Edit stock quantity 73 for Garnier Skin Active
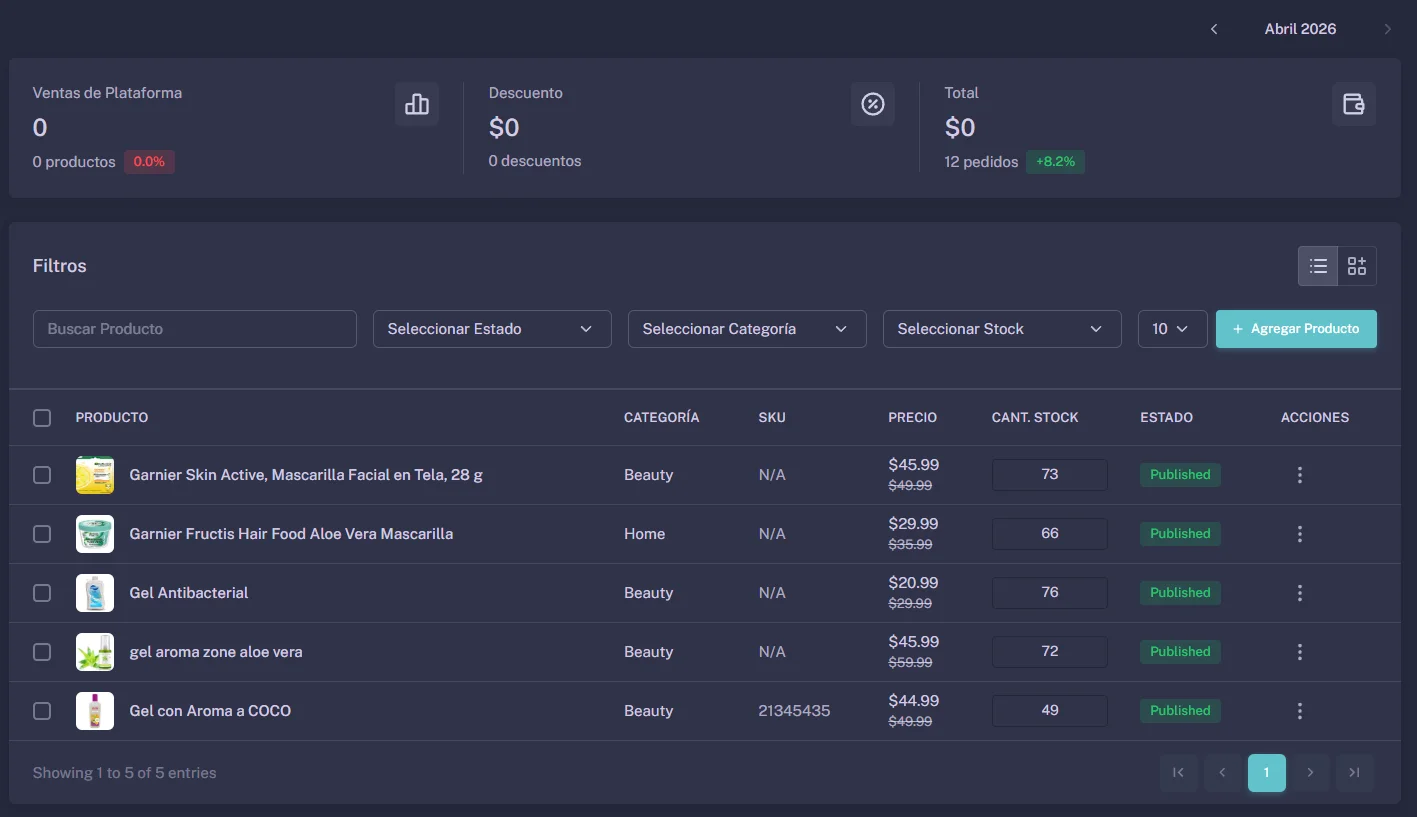Screen dimensions: 1417x817 pos(1050,475)
